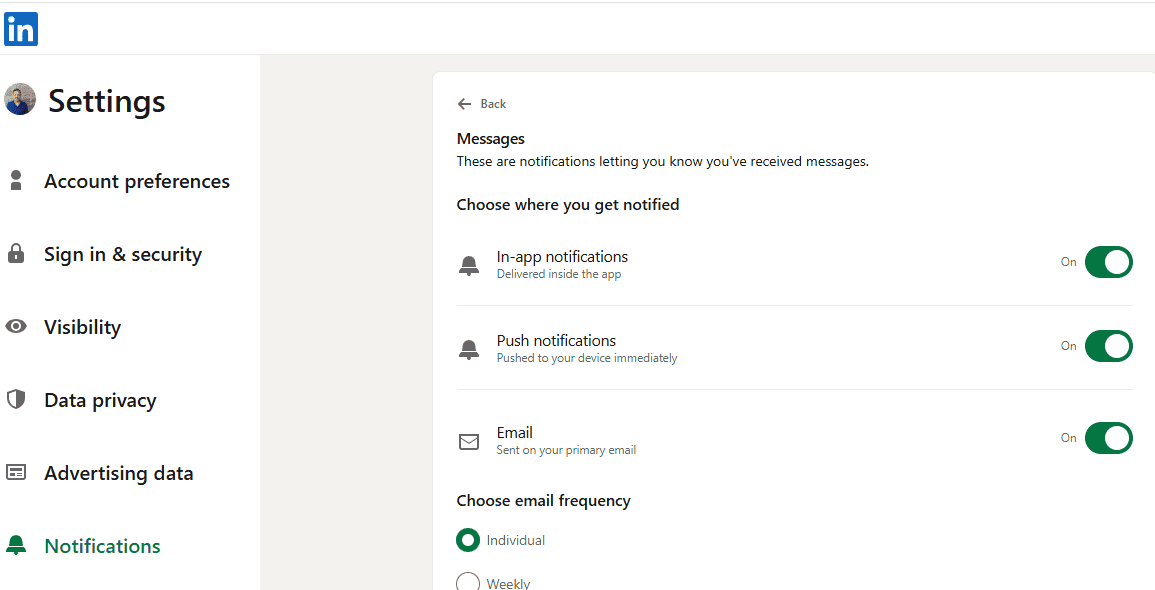Viewport: 1155px width, 590px height.
Task: Go Back to the previous settings page
Action: click(482, 104)
